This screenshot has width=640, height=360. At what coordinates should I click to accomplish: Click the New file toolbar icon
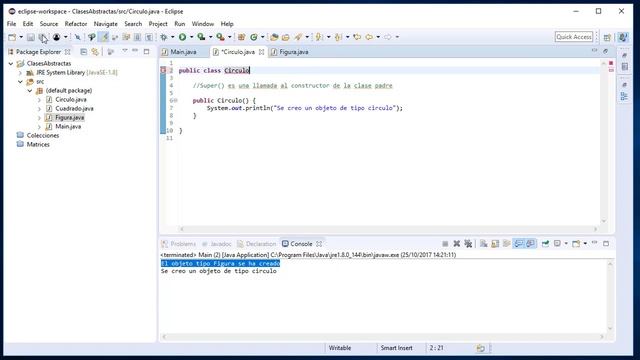(x=12, y=37)
